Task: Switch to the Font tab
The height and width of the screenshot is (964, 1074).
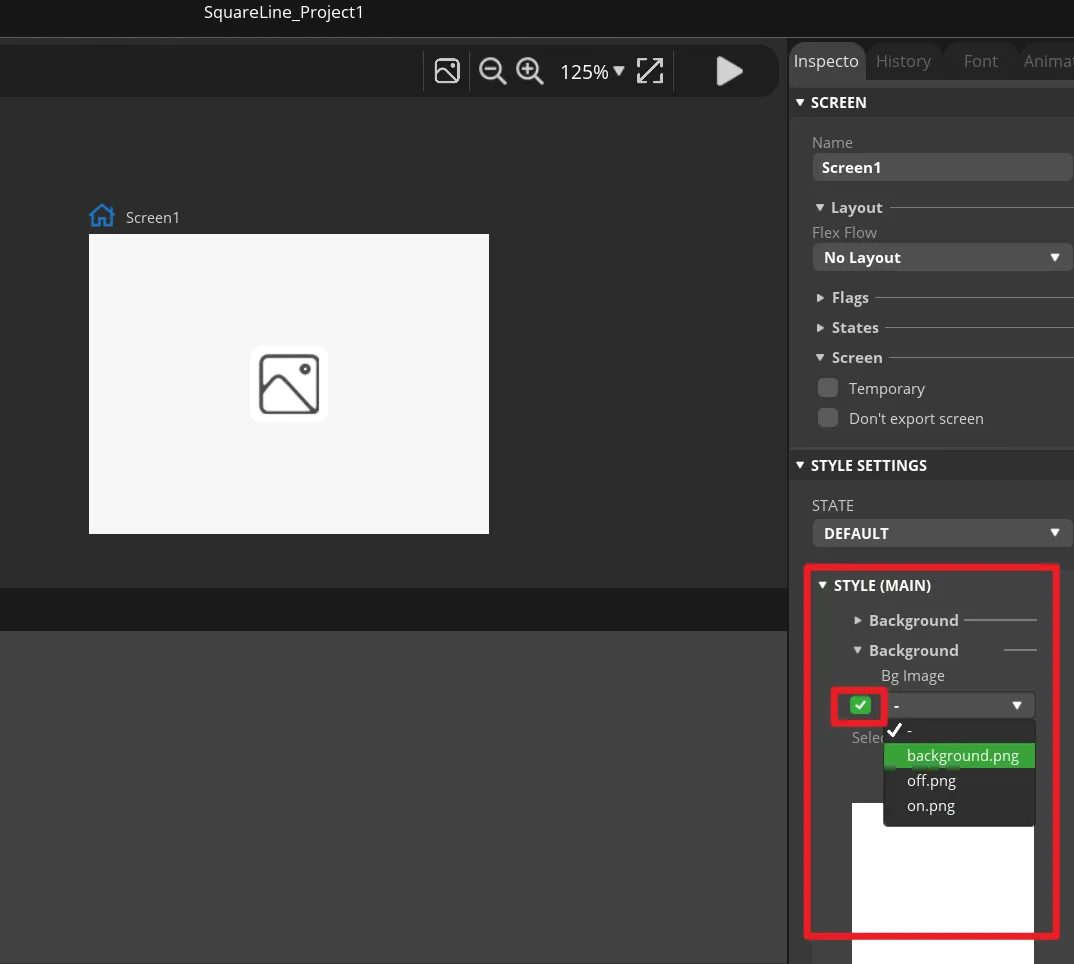Action: click(980, 61)
